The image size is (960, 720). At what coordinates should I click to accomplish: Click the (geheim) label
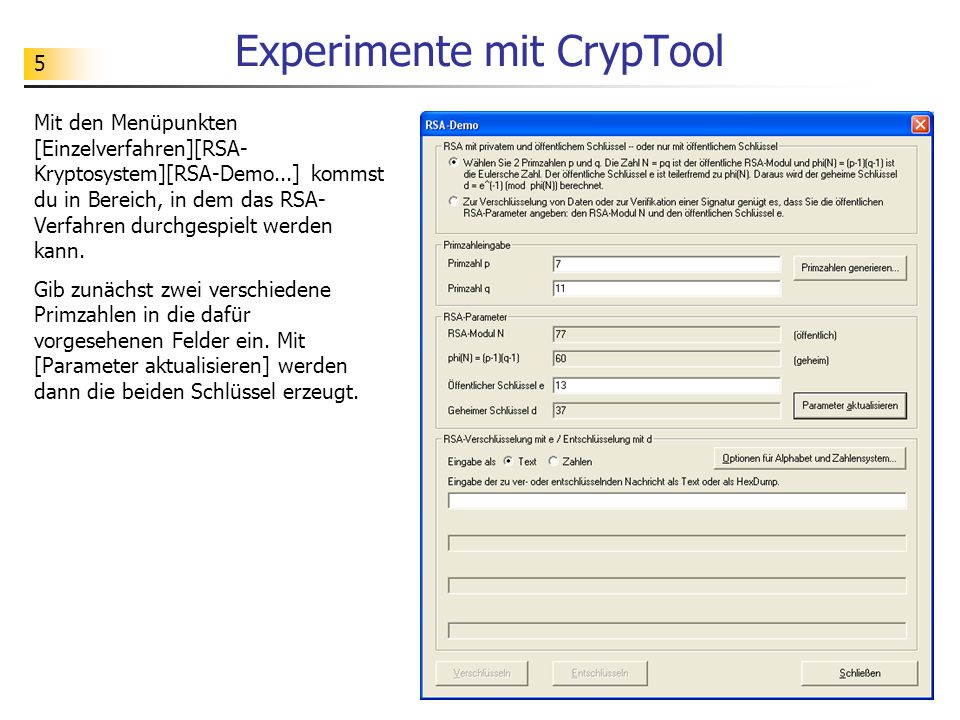[811, 361]
